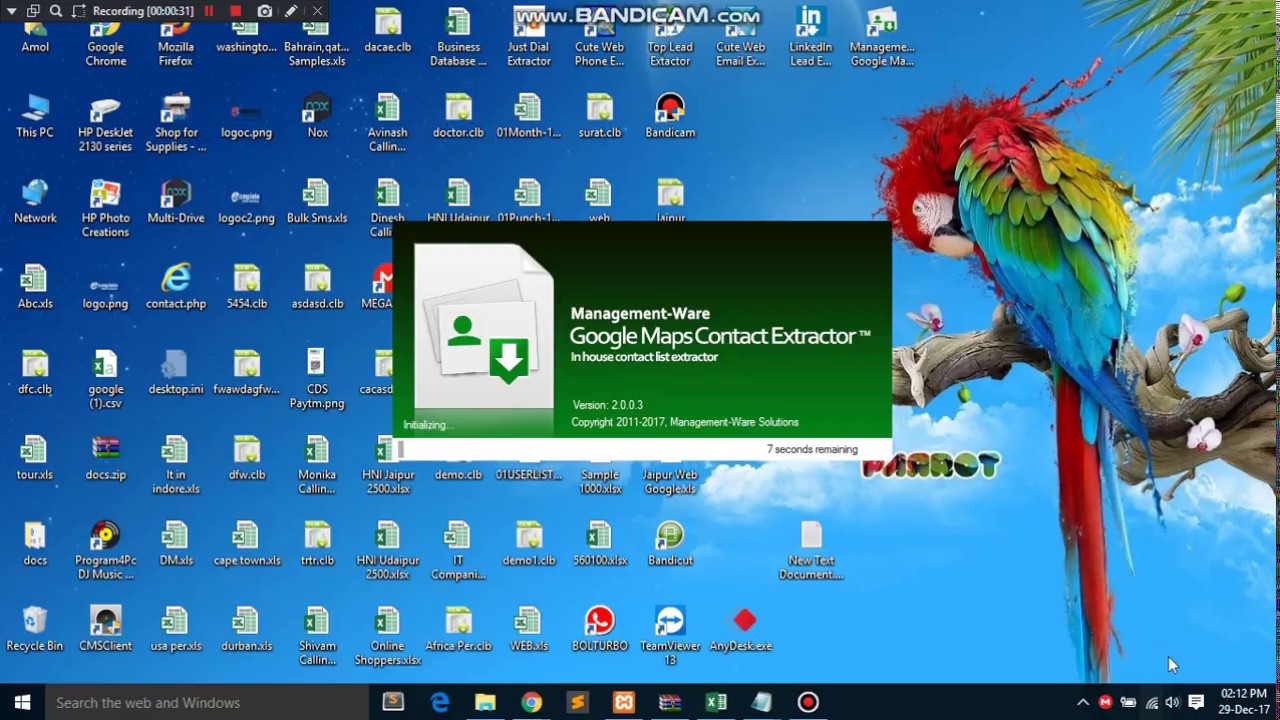This screenshot has height=720, width=1280.
Task: Click the Search the web and Windows box
Action: click(x=206, y=702)
